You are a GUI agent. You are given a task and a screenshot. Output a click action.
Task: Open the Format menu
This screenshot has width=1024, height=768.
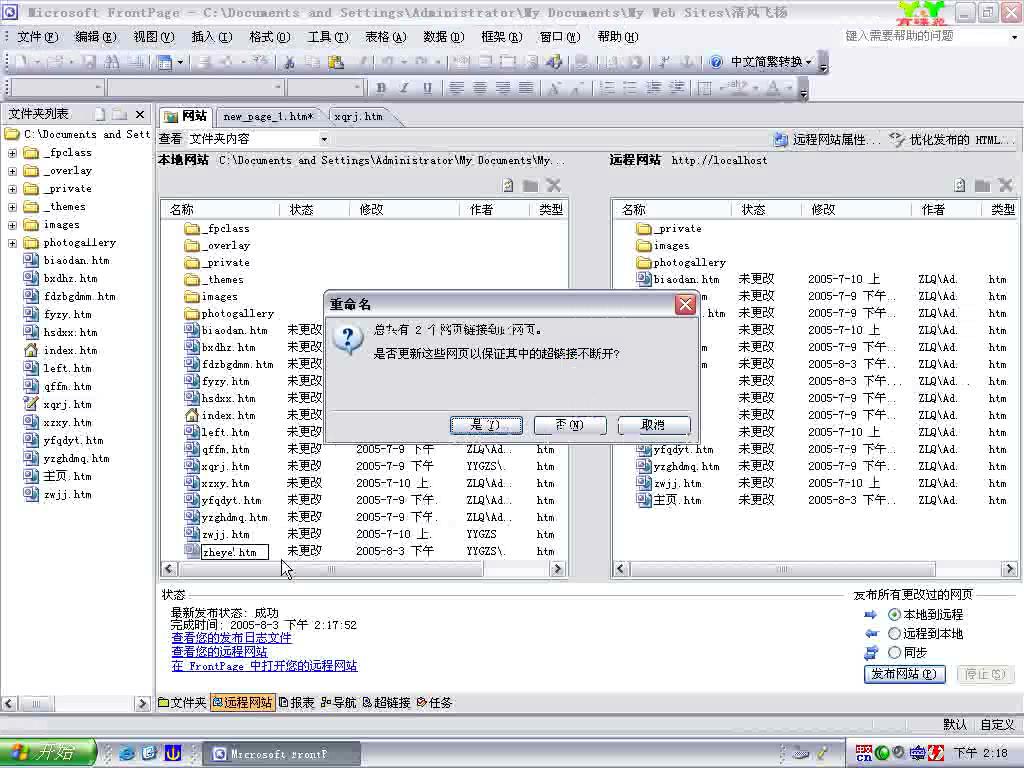point(270,37)
